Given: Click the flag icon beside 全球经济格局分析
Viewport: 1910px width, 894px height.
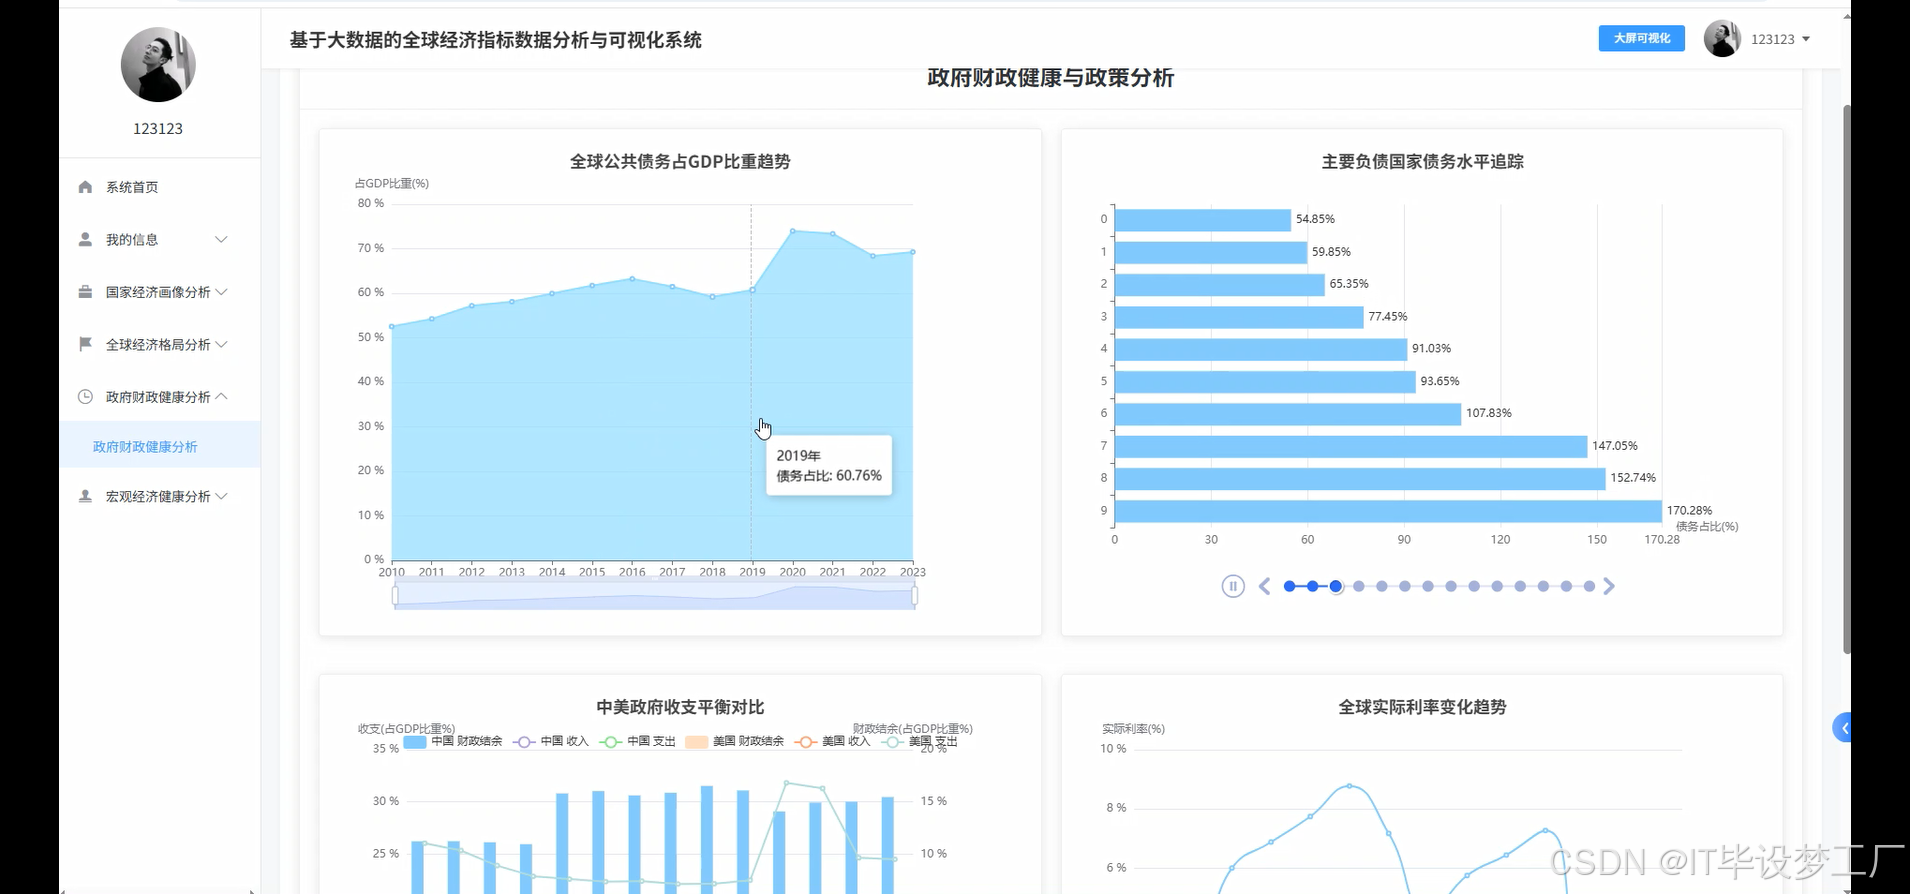Looking at the screenshot, I should point(85,344).
